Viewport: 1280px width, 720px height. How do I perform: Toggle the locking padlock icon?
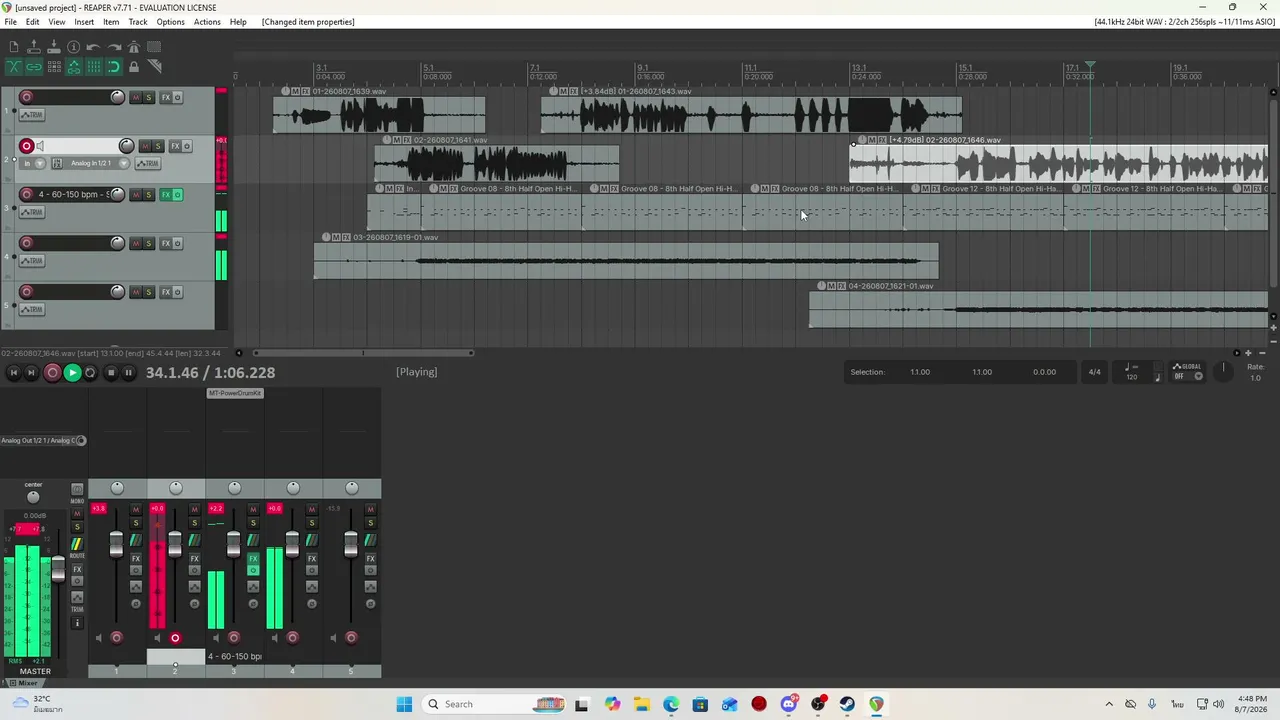133,67
